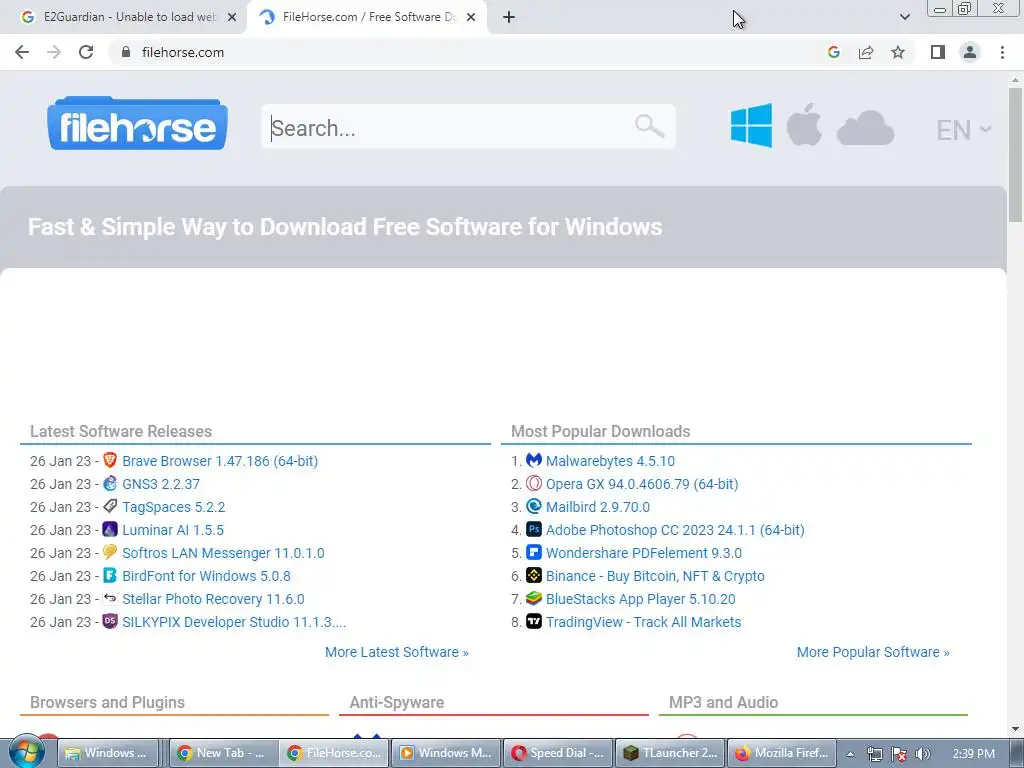Close the FileHorse.com tab
Image resolution: width=1024 pixels, height=768 pixels.
[471, 17]
